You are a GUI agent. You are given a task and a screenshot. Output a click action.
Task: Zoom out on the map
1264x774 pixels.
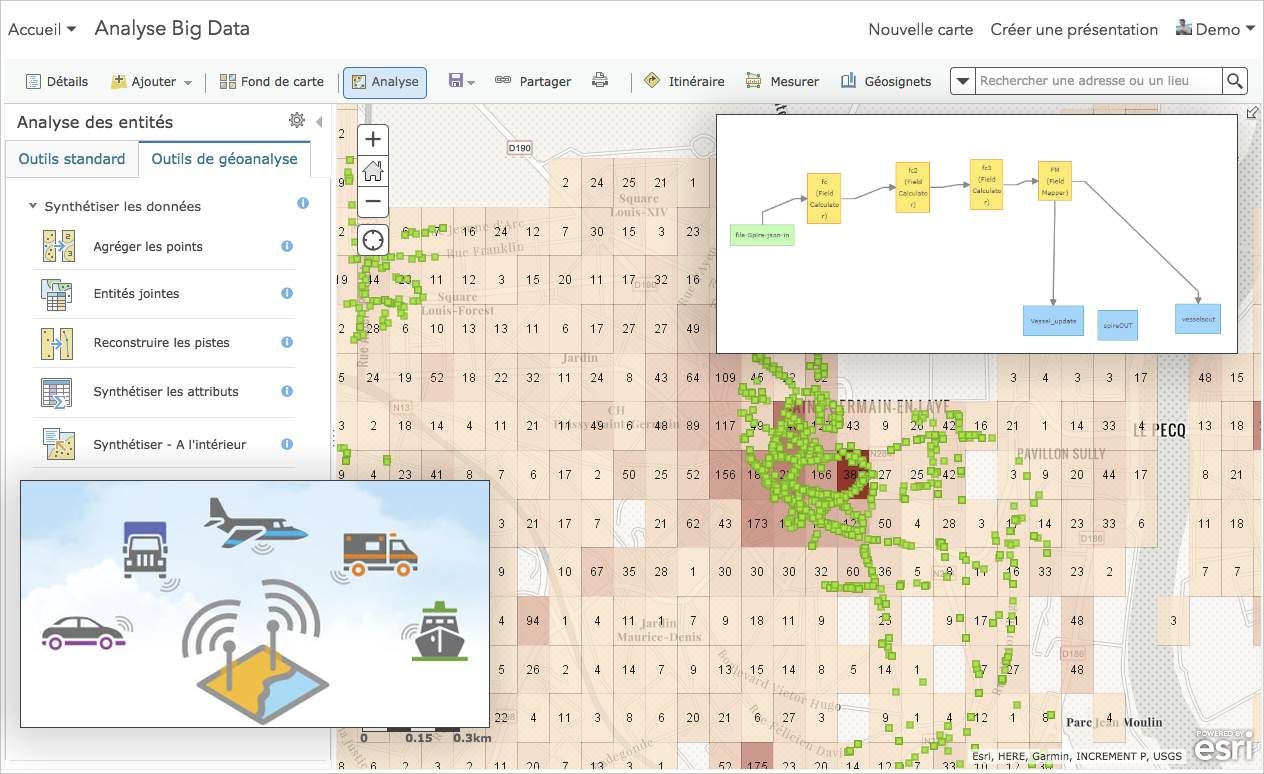[373, 201]
